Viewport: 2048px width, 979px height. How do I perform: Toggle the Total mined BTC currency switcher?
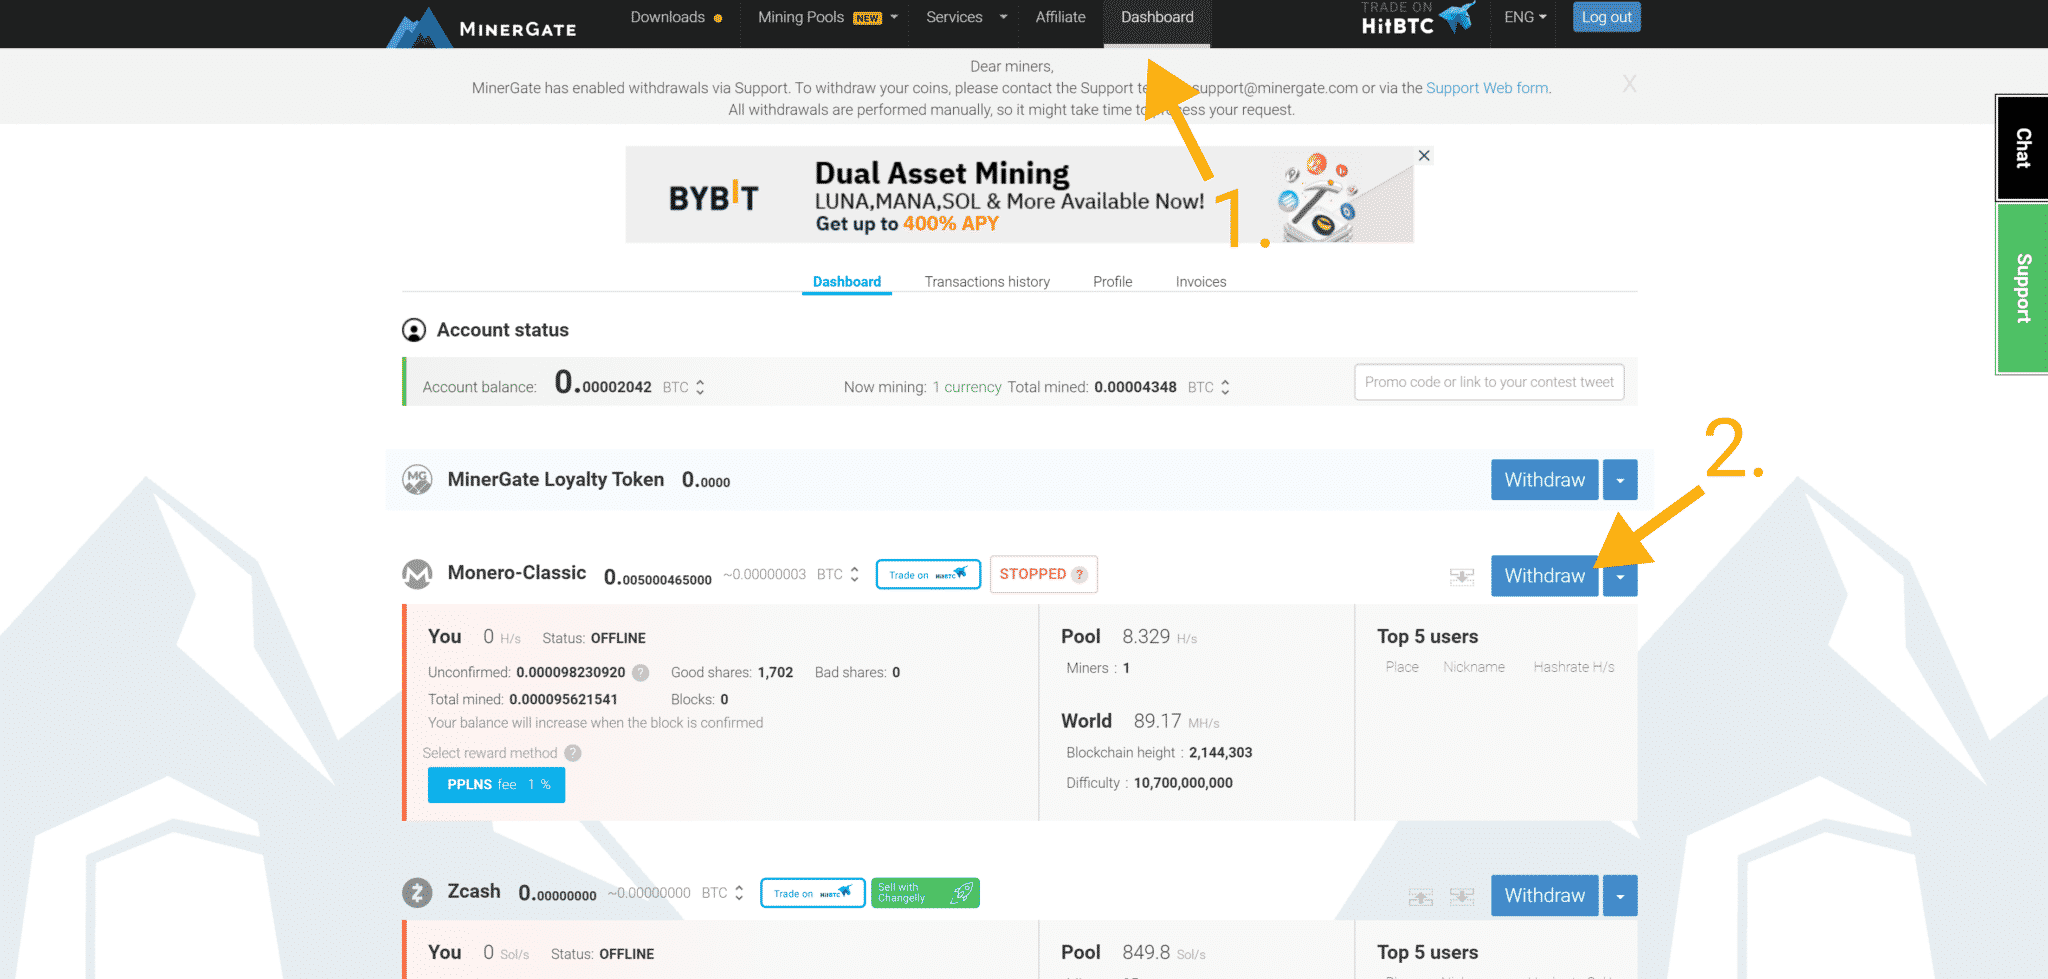coord(1225,387)
